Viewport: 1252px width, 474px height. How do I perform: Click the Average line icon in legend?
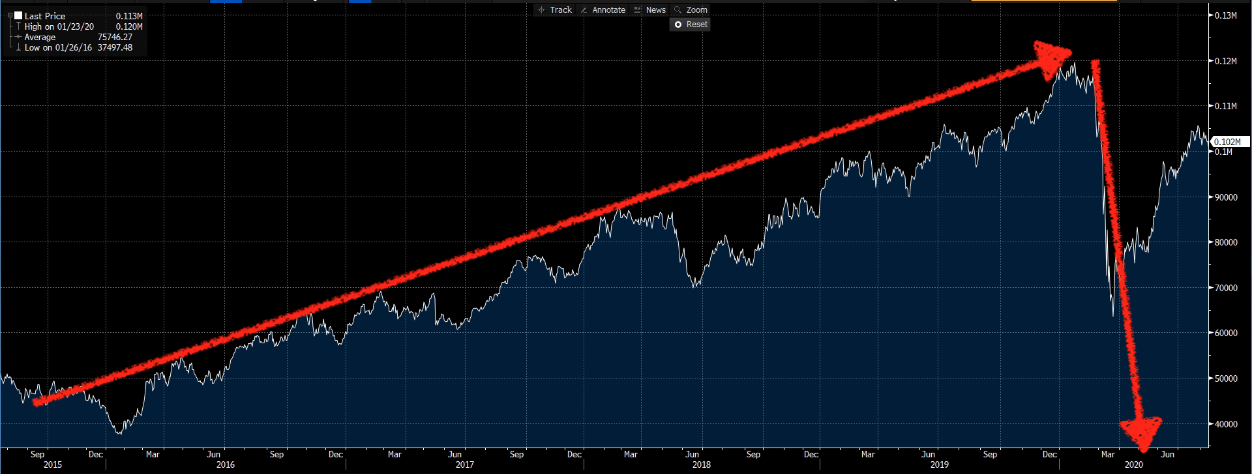pos(18,36)
